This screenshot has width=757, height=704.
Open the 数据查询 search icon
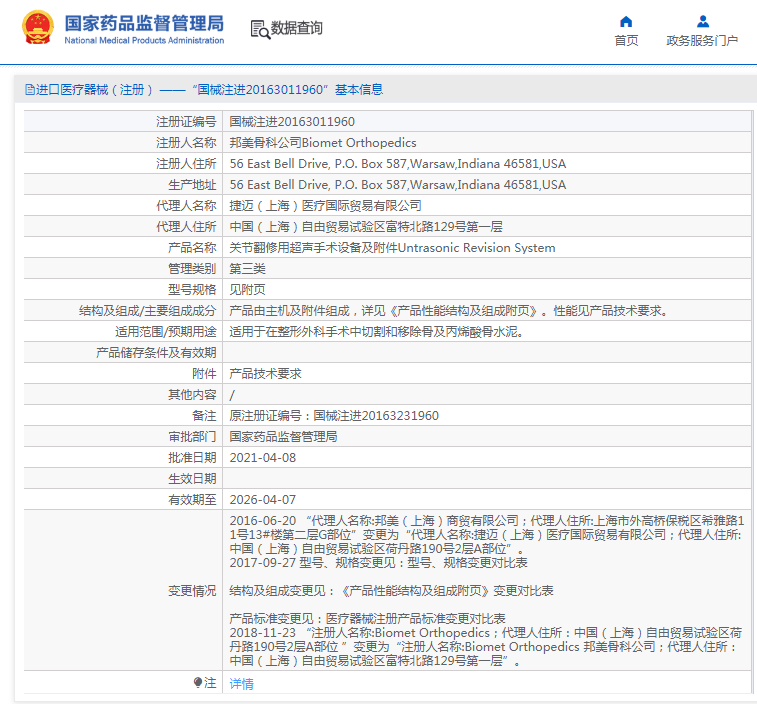(260, 29)
